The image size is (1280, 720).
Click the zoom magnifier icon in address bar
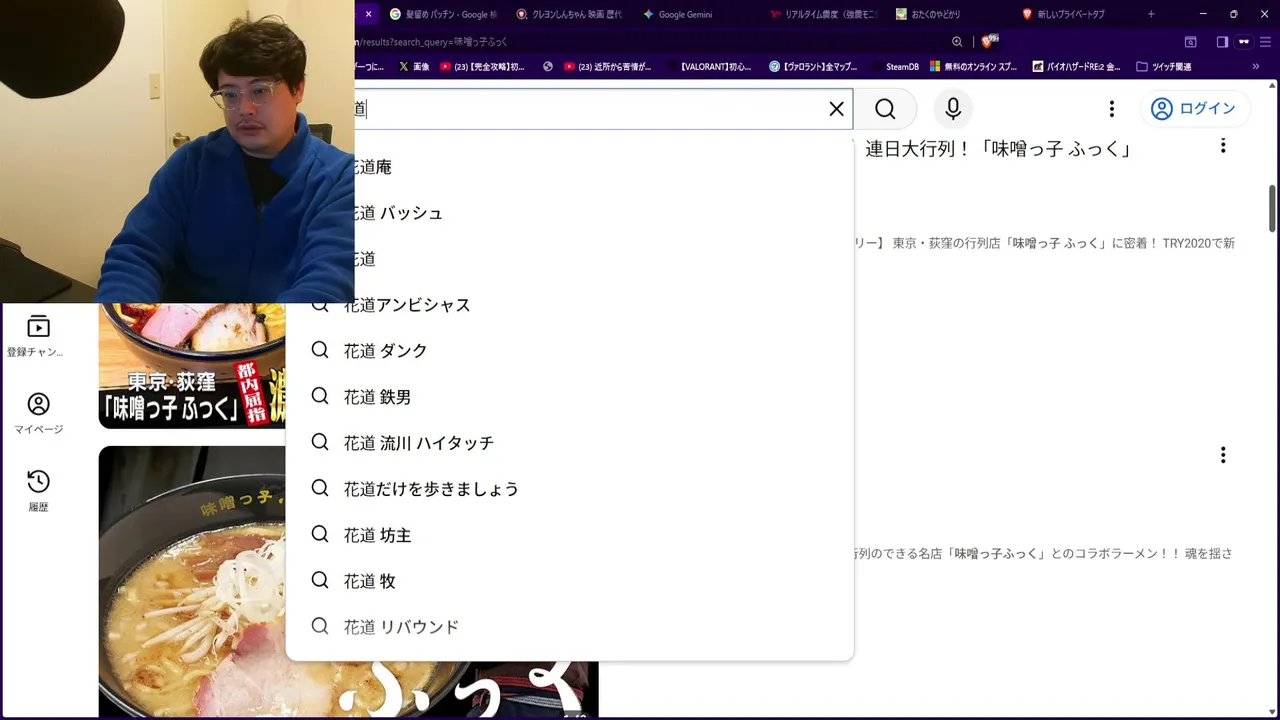pos(957,42)
